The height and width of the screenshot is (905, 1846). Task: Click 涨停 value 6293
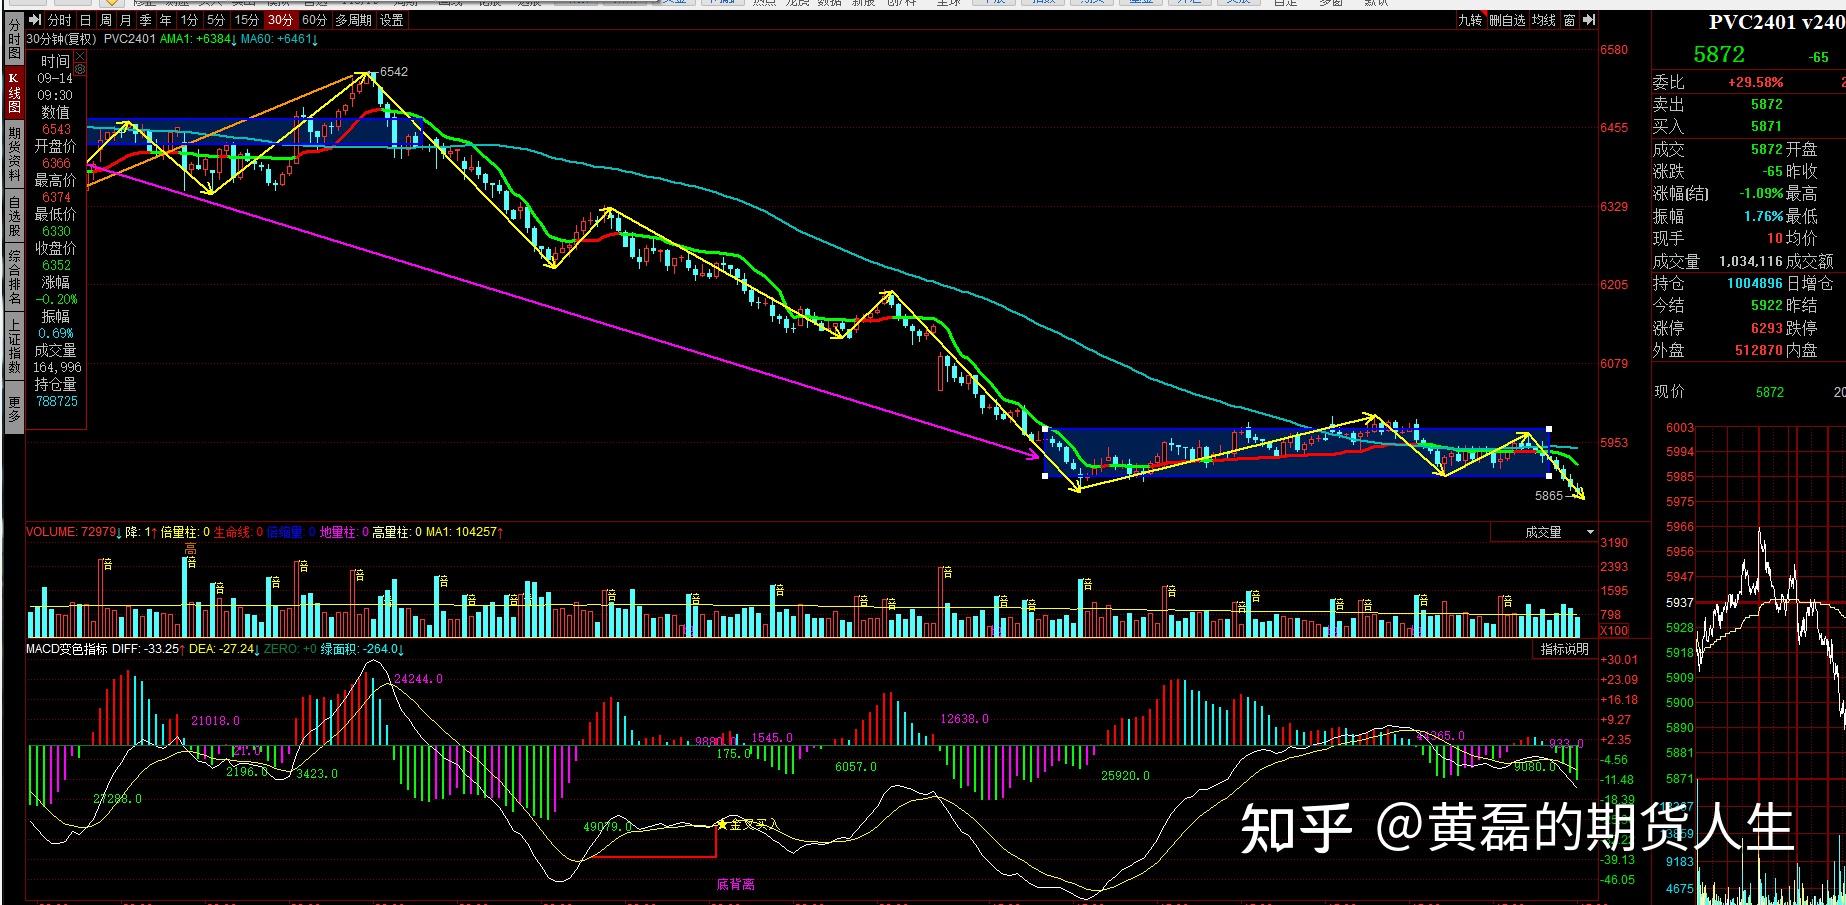pos(1766,328)
